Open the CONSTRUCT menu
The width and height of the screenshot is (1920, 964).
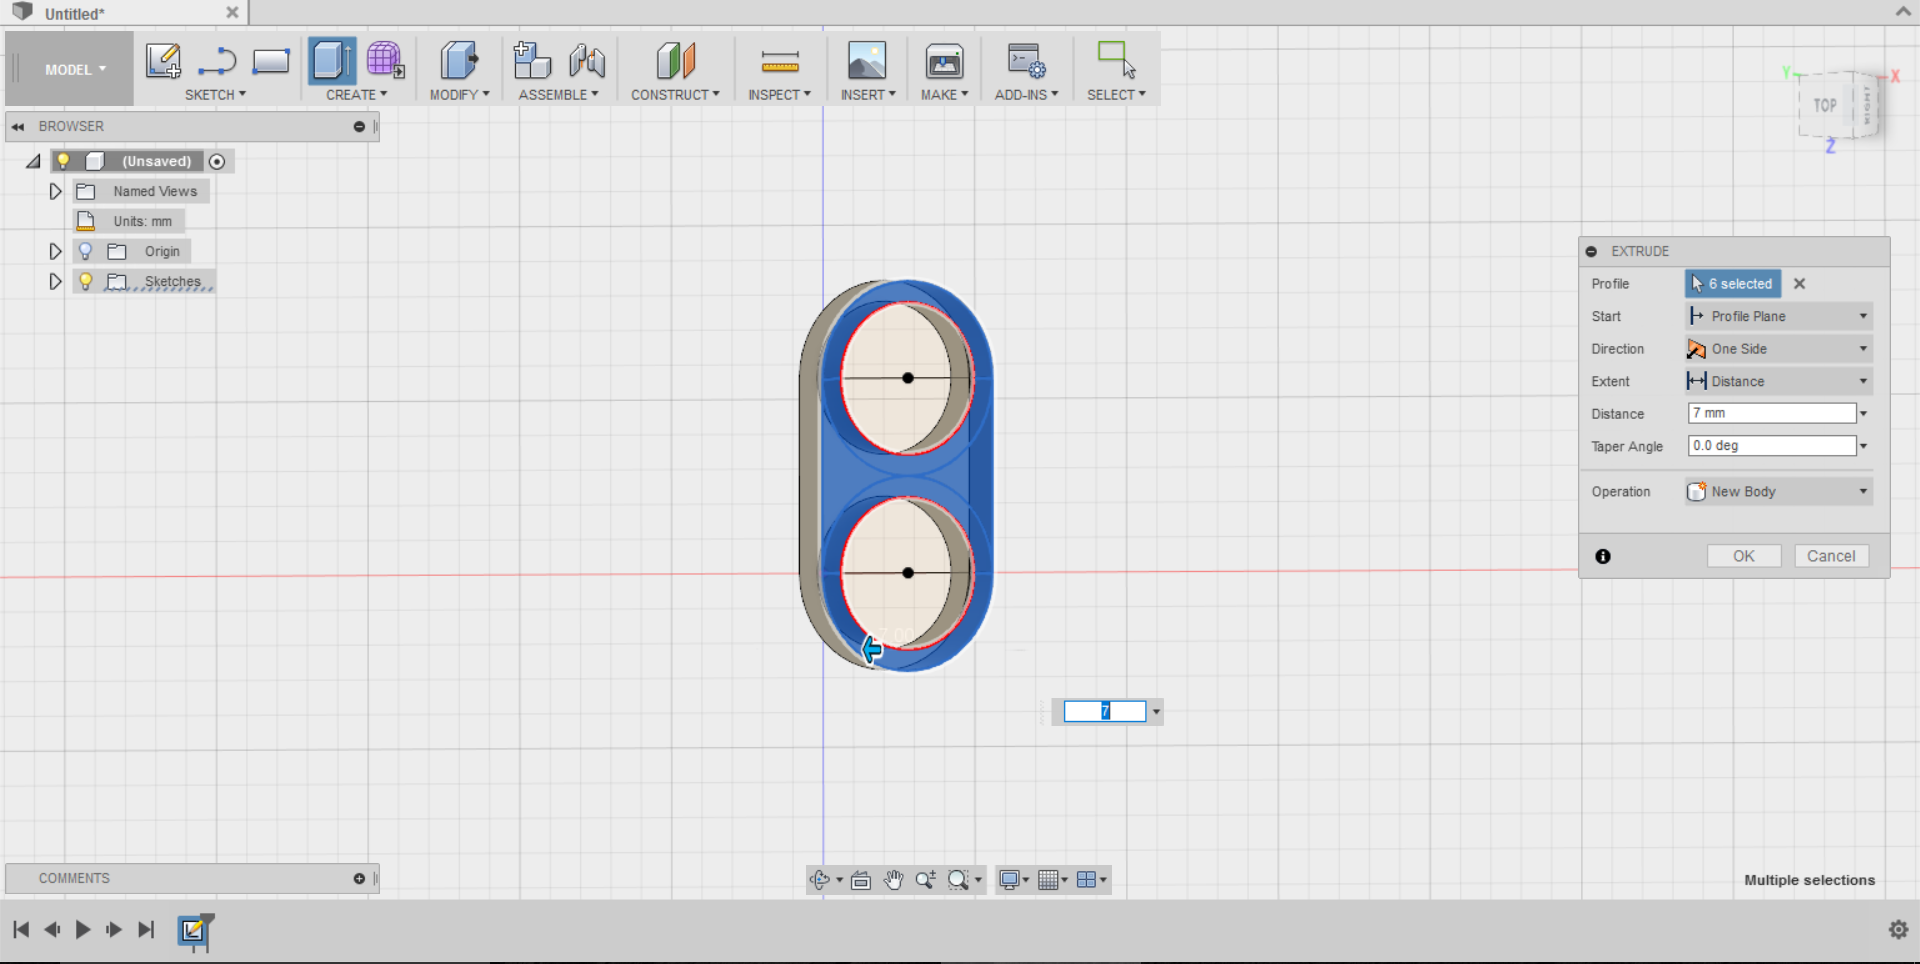(675, 95)
